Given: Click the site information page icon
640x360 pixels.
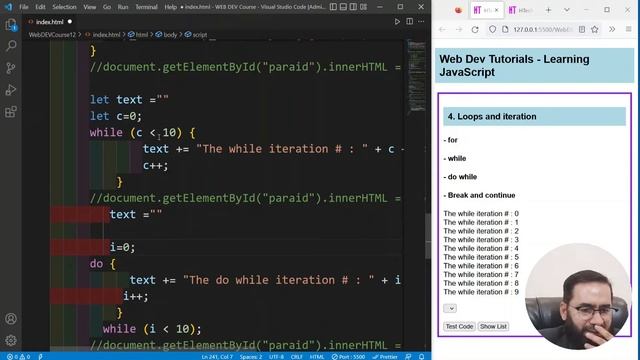Looking at the screenshot, I should 505,29.
